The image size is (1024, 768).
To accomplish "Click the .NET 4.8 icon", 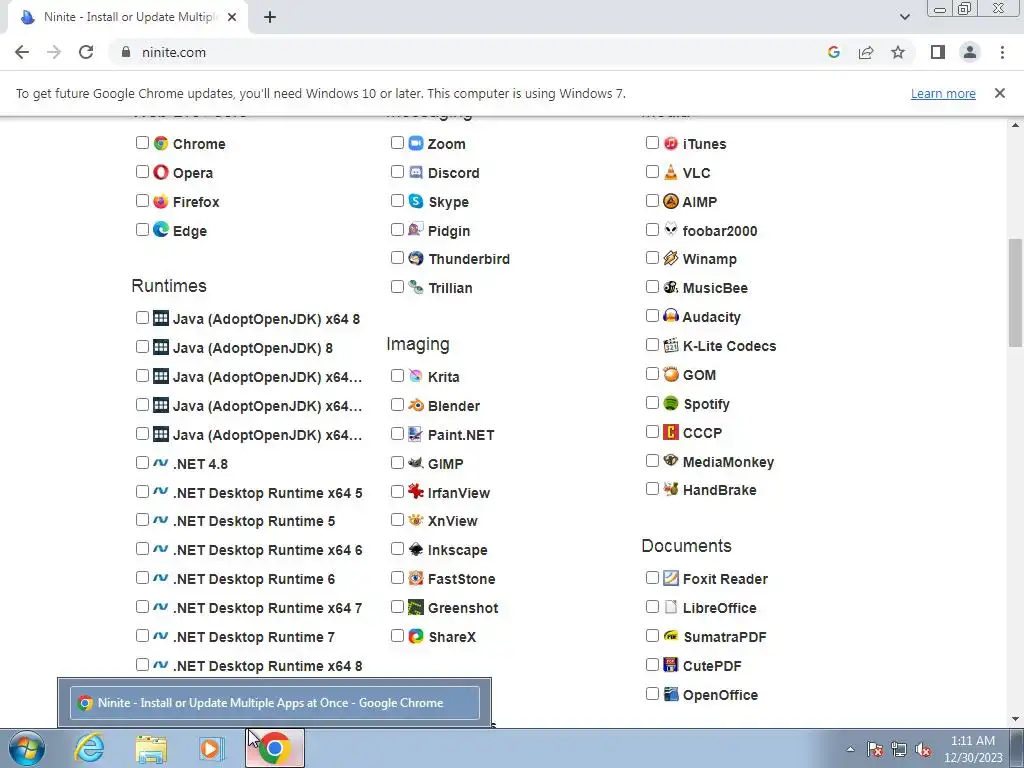I will coord(161,463).
